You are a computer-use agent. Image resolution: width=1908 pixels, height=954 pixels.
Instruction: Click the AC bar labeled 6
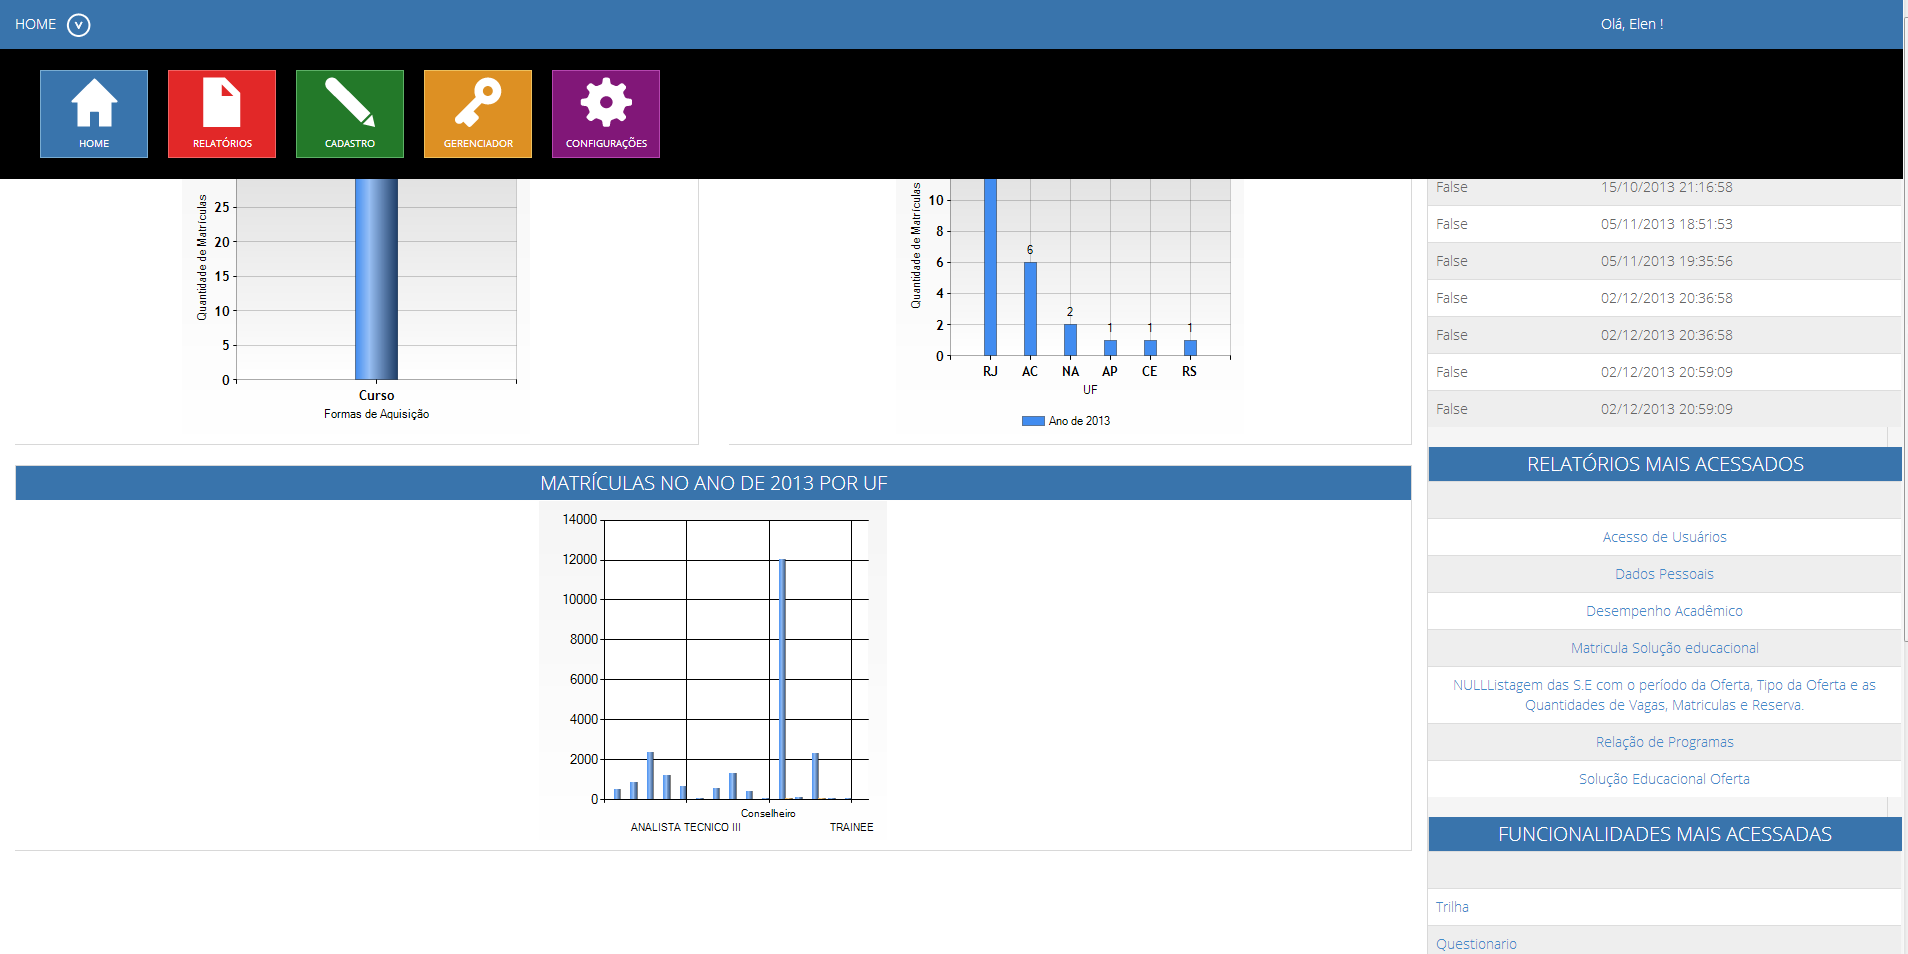tap(1030, 309)
